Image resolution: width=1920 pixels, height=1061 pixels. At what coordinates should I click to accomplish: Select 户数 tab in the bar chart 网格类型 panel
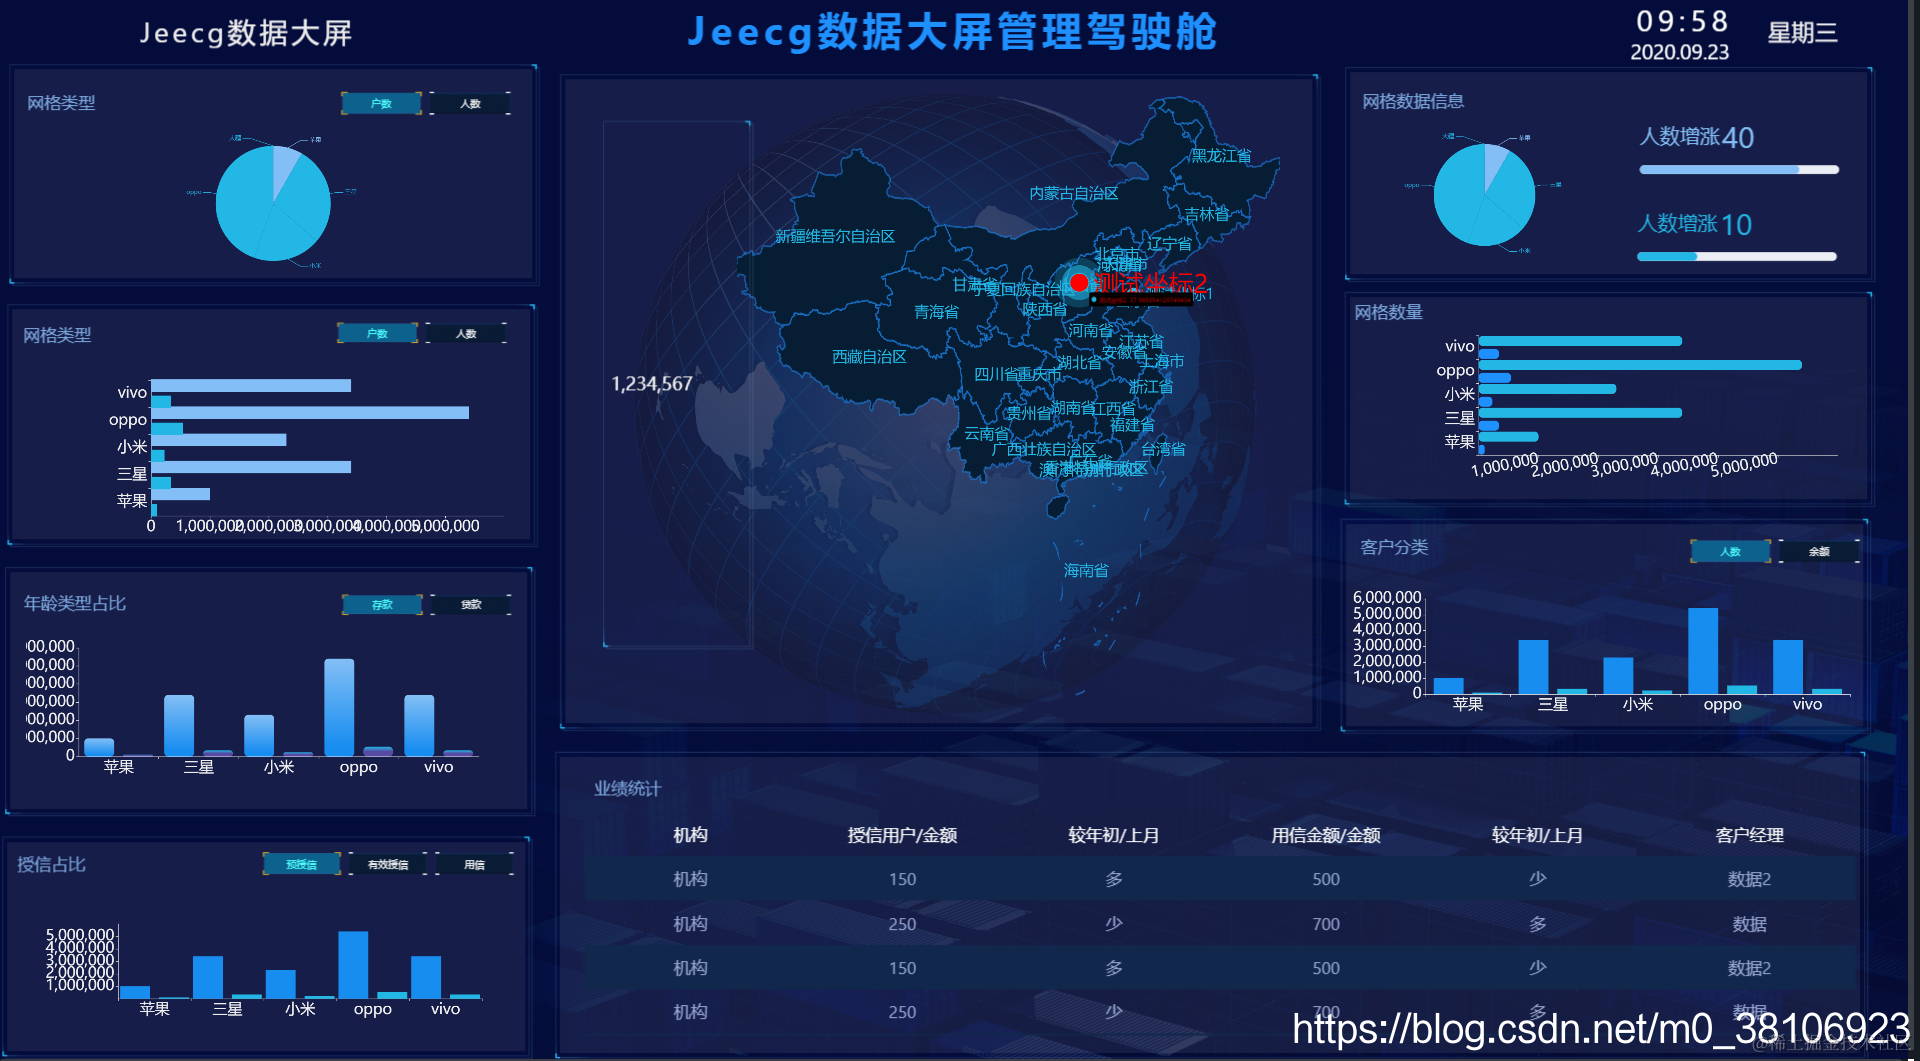(377, 333)
